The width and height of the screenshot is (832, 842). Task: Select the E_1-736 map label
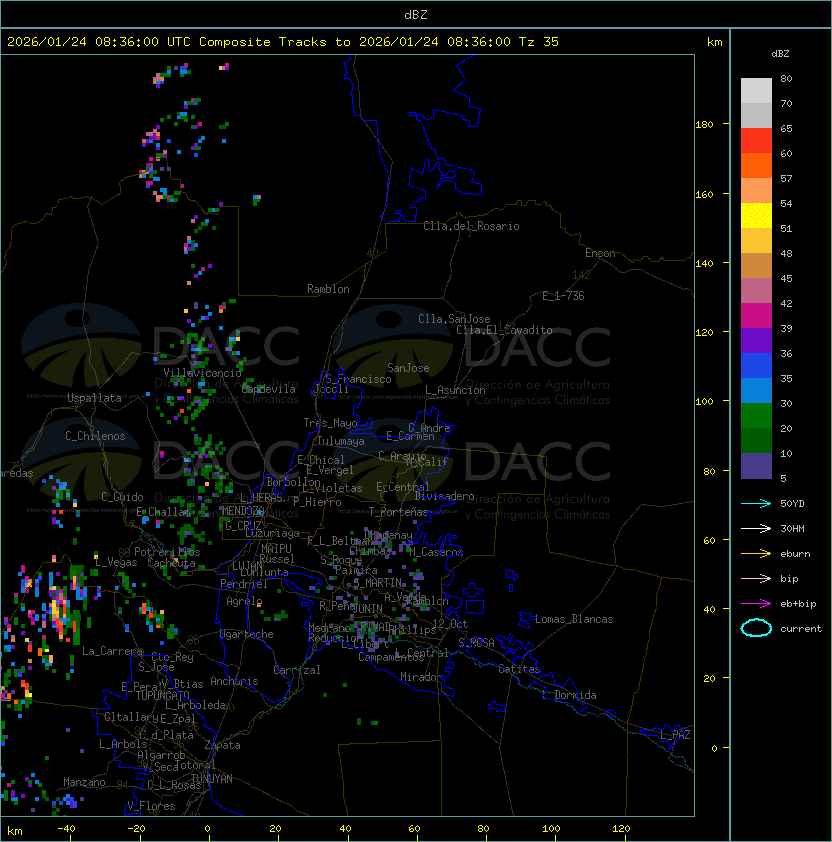pos(563,296)
